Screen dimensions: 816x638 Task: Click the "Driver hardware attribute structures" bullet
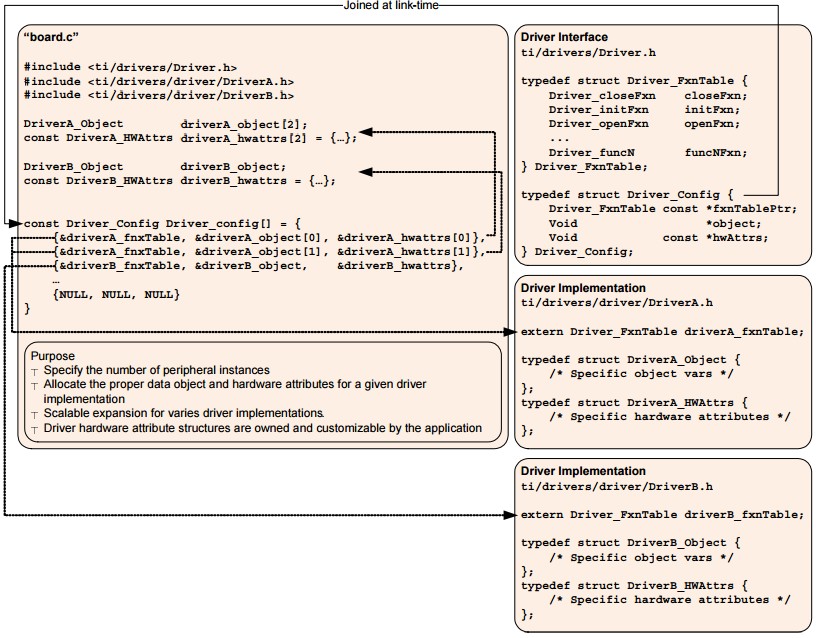(x=263, y=428)
